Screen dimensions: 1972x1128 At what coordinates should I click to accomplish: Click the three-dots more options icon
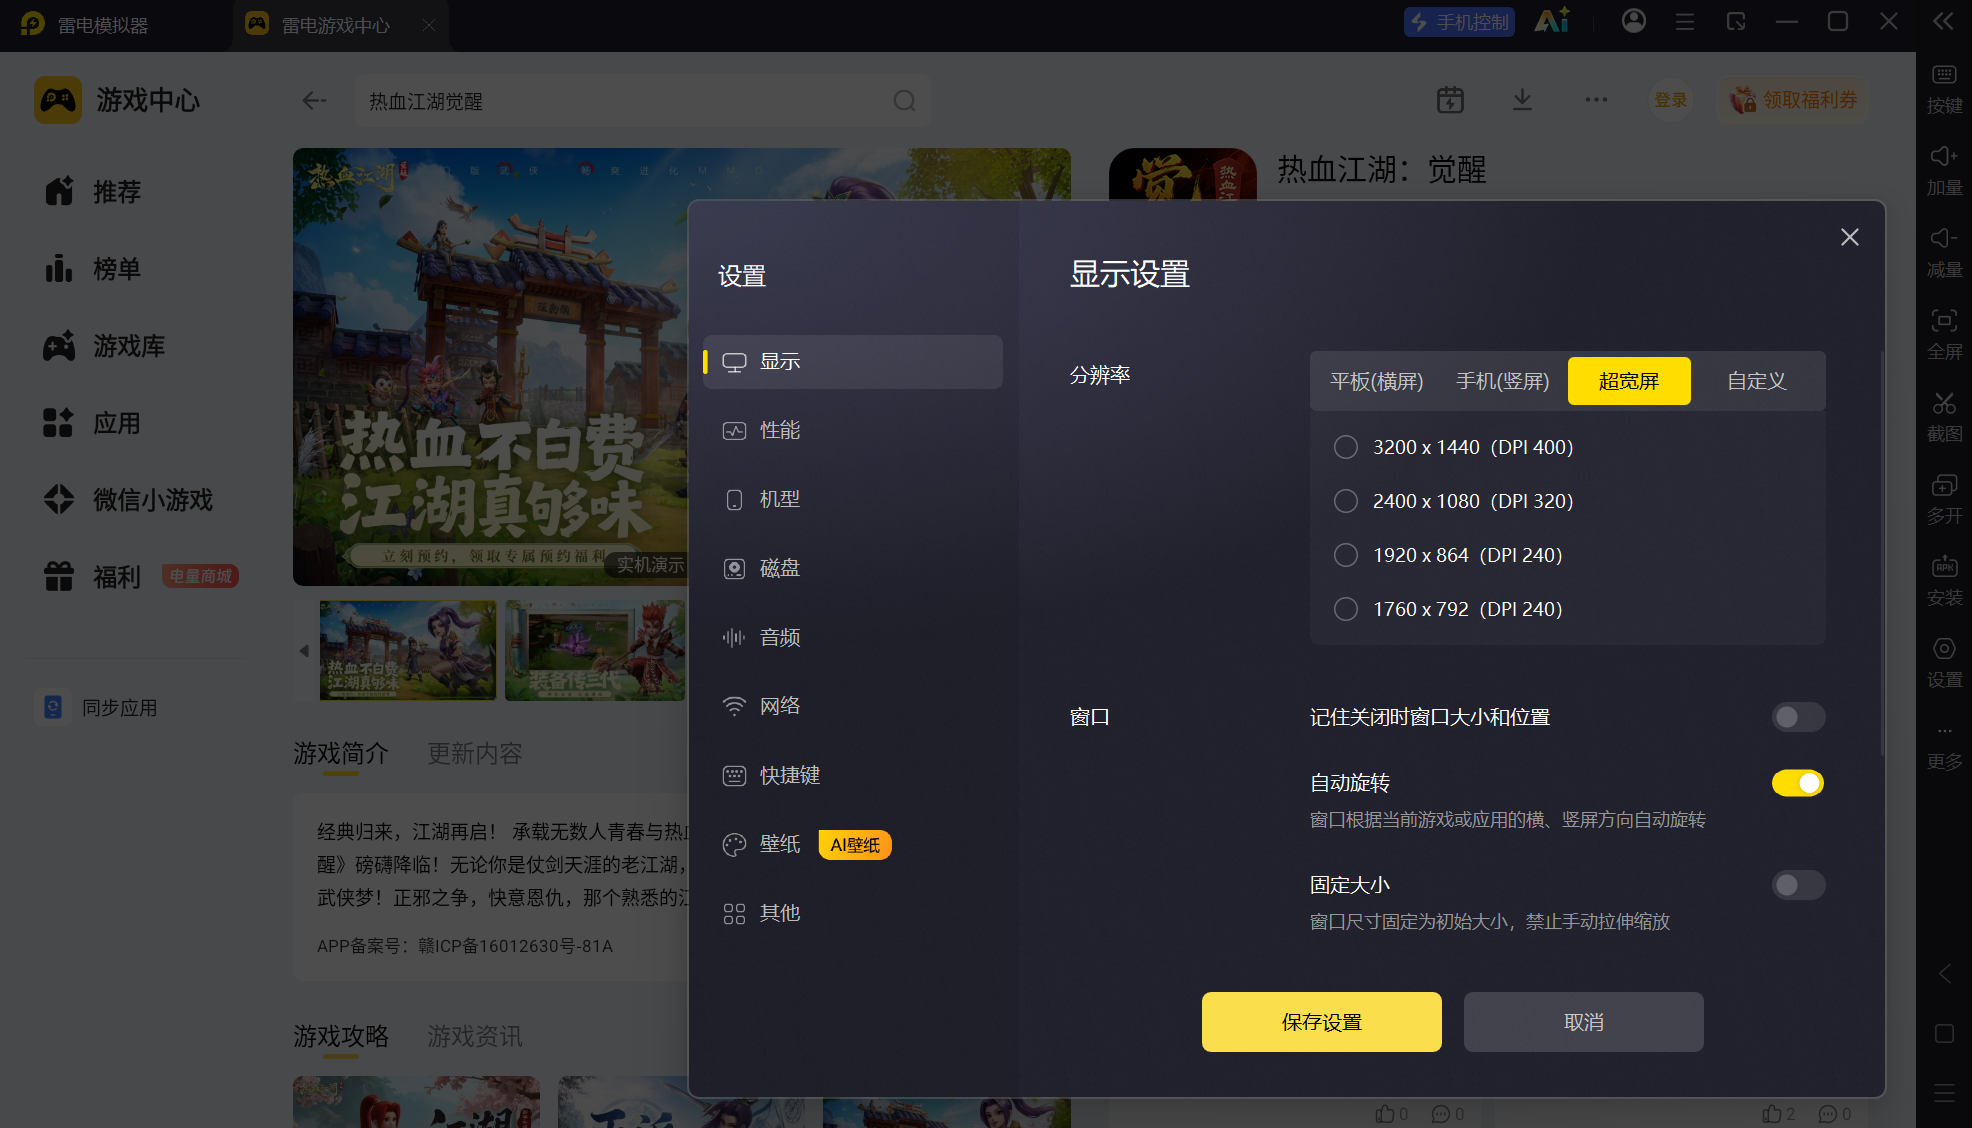click(1596, 100)
